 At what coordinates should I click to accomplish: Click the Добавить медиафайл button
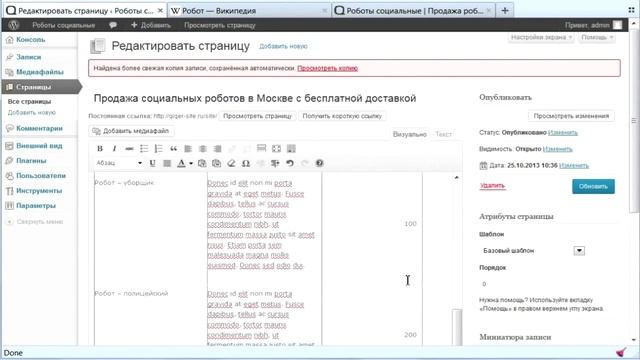131,131
